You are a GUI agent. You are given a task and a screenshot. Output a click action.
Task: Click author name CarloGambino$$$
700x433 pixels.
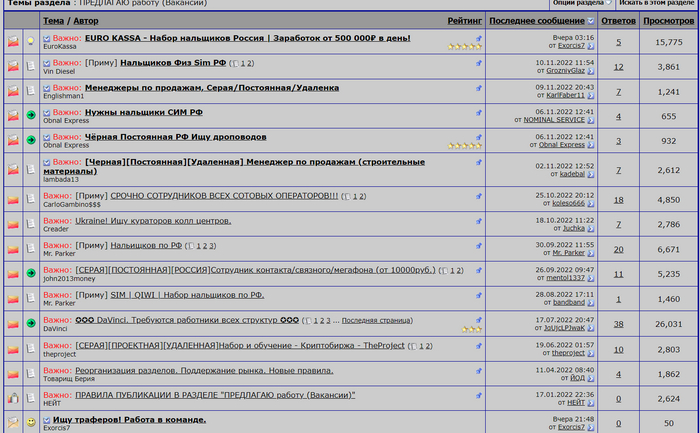72,204
